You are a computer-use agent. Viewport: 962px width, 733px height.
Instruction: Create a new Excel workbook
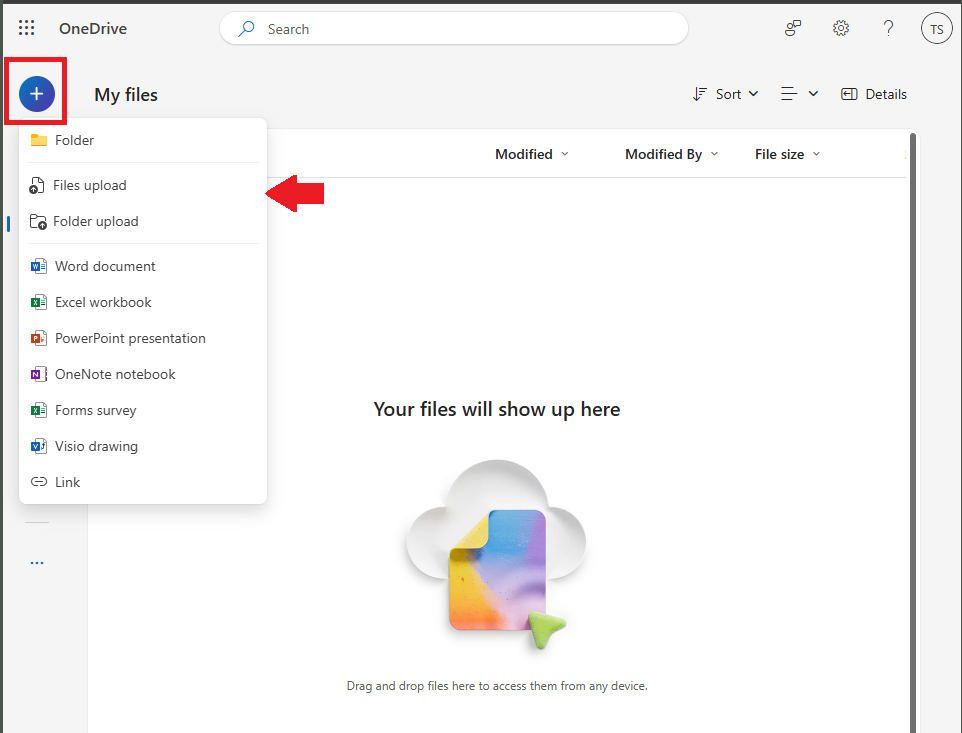(103, 301)
